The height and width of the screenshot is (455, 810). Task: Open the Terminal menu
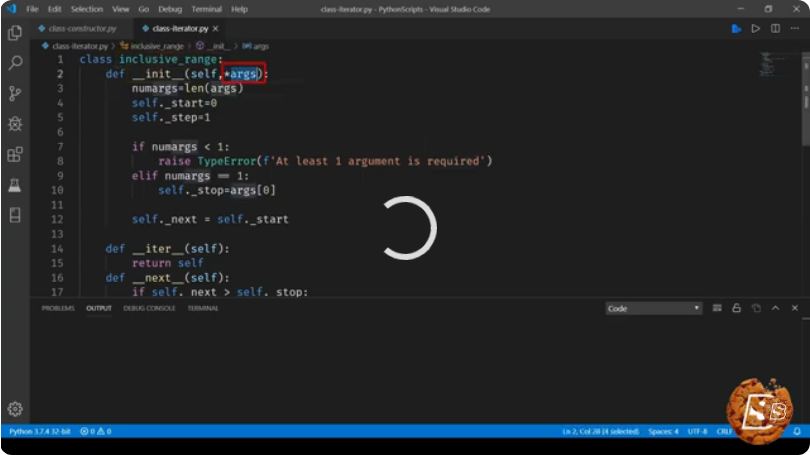[207, 9]
